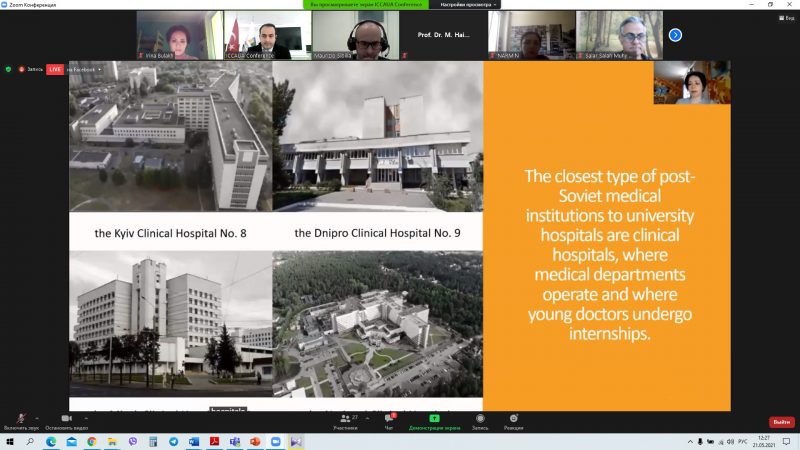
Task: Expand participants options arrow
Action: click(x=367, y=418)
